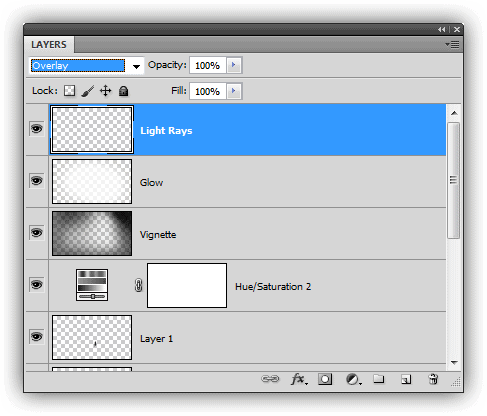Delete layer with trash icon
Image resolution: width=487 pixels, height=416 pixels.
pyautogui.click(x=433, y=379)
